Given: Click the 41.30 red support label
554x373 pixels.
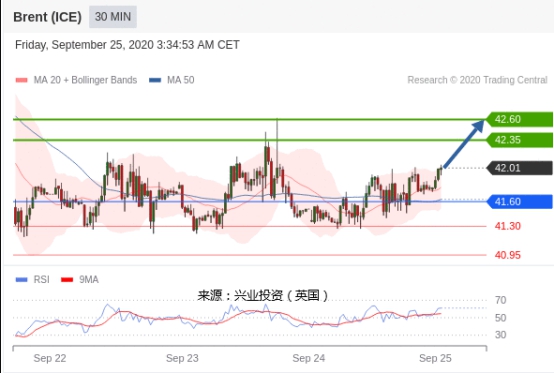Looking at the screenshot, I should pyautogui.click(x=507, y=226).
